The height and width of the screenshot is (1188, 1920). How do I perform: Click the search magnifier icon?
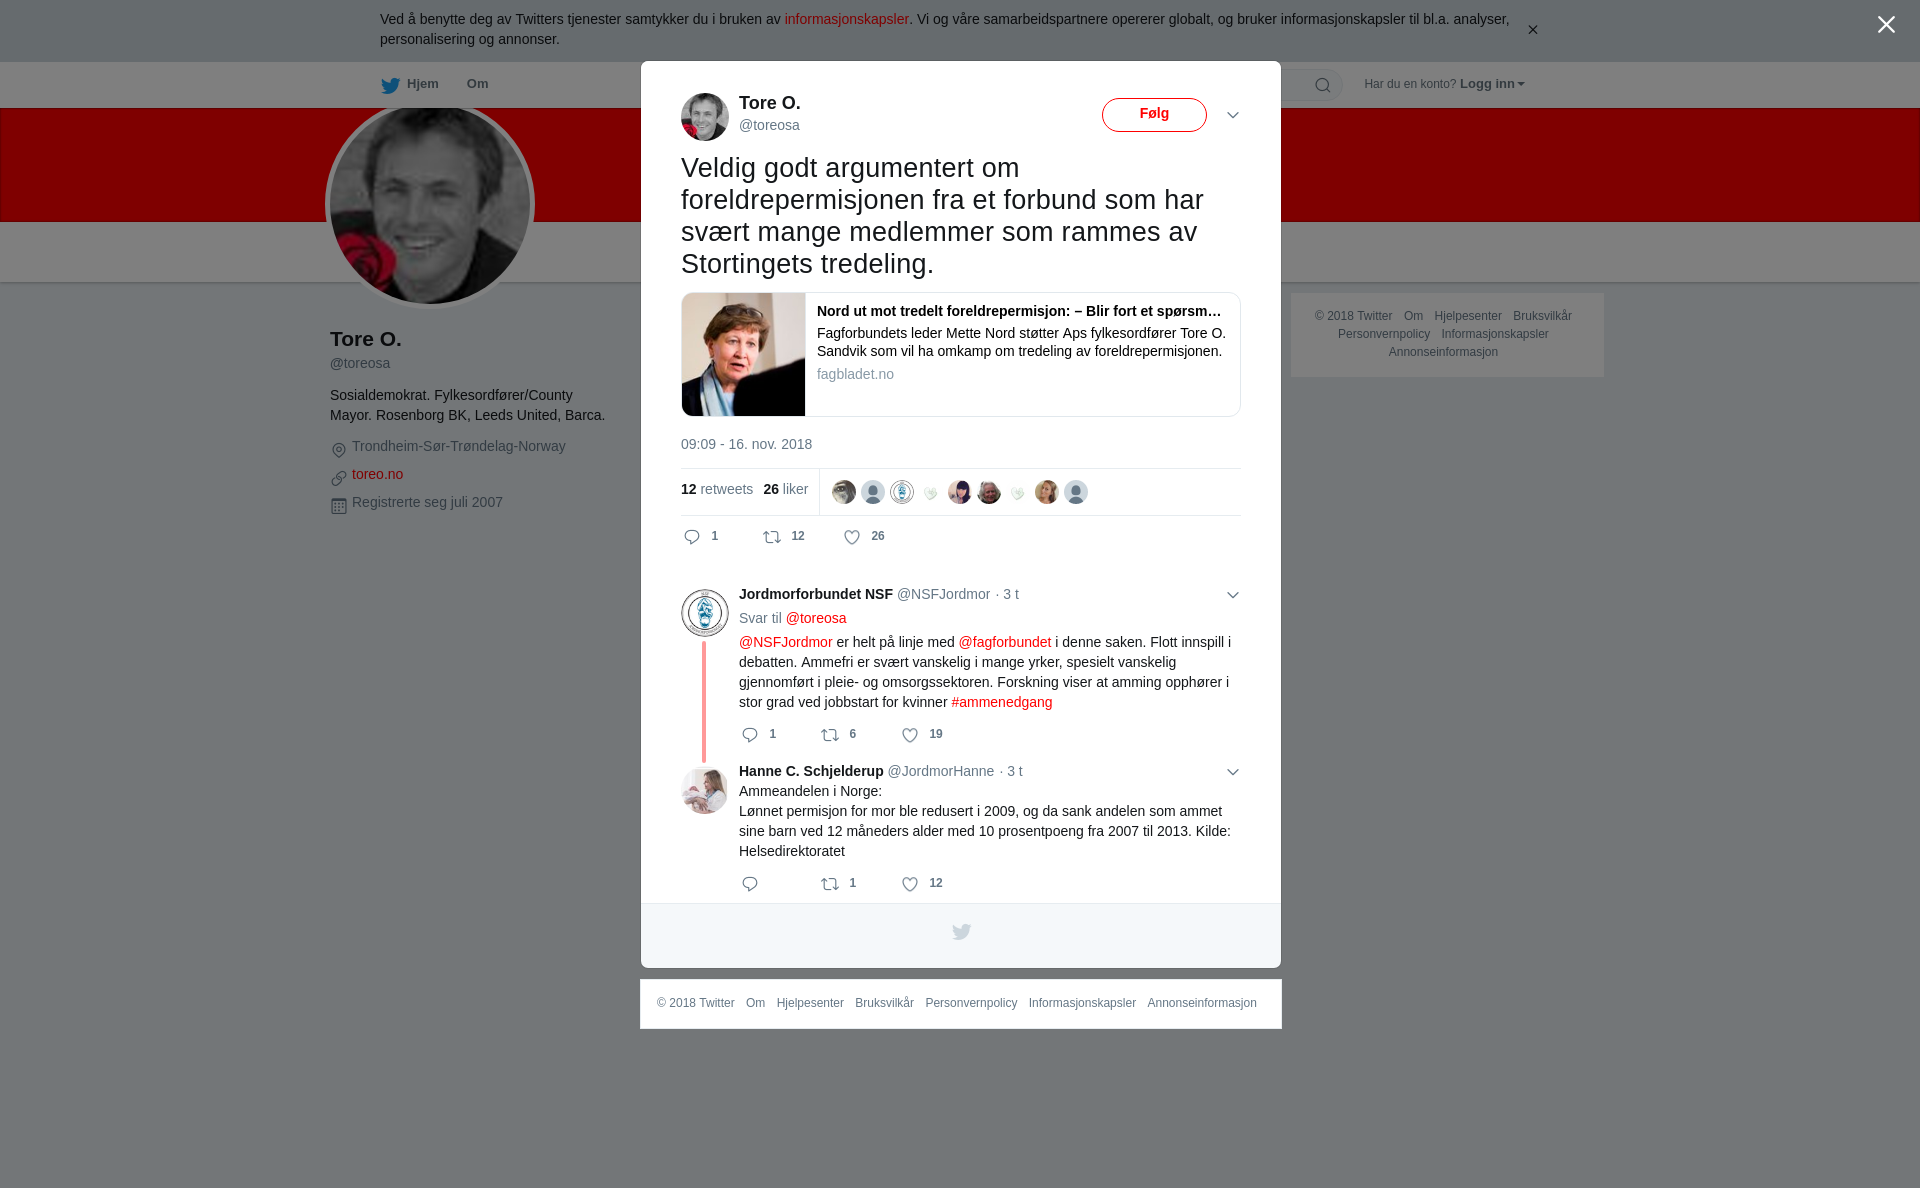coord(1323,85)
